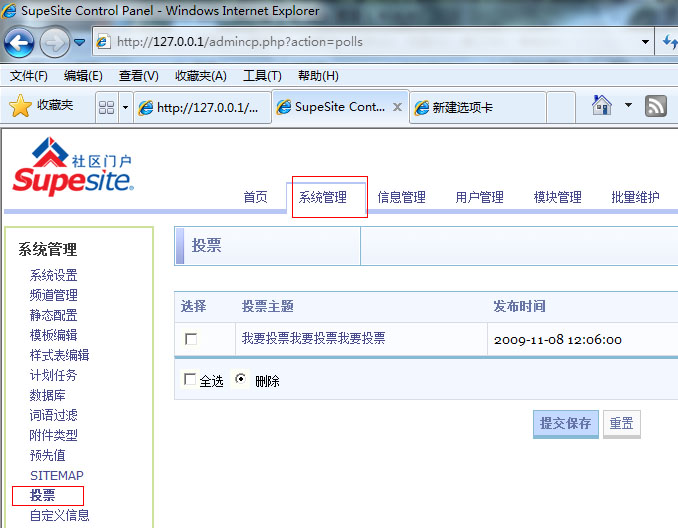Screen dimensions: 678x528
Task: Switch to the 新建选项卡 tab
Action: [x=477, y=107]
